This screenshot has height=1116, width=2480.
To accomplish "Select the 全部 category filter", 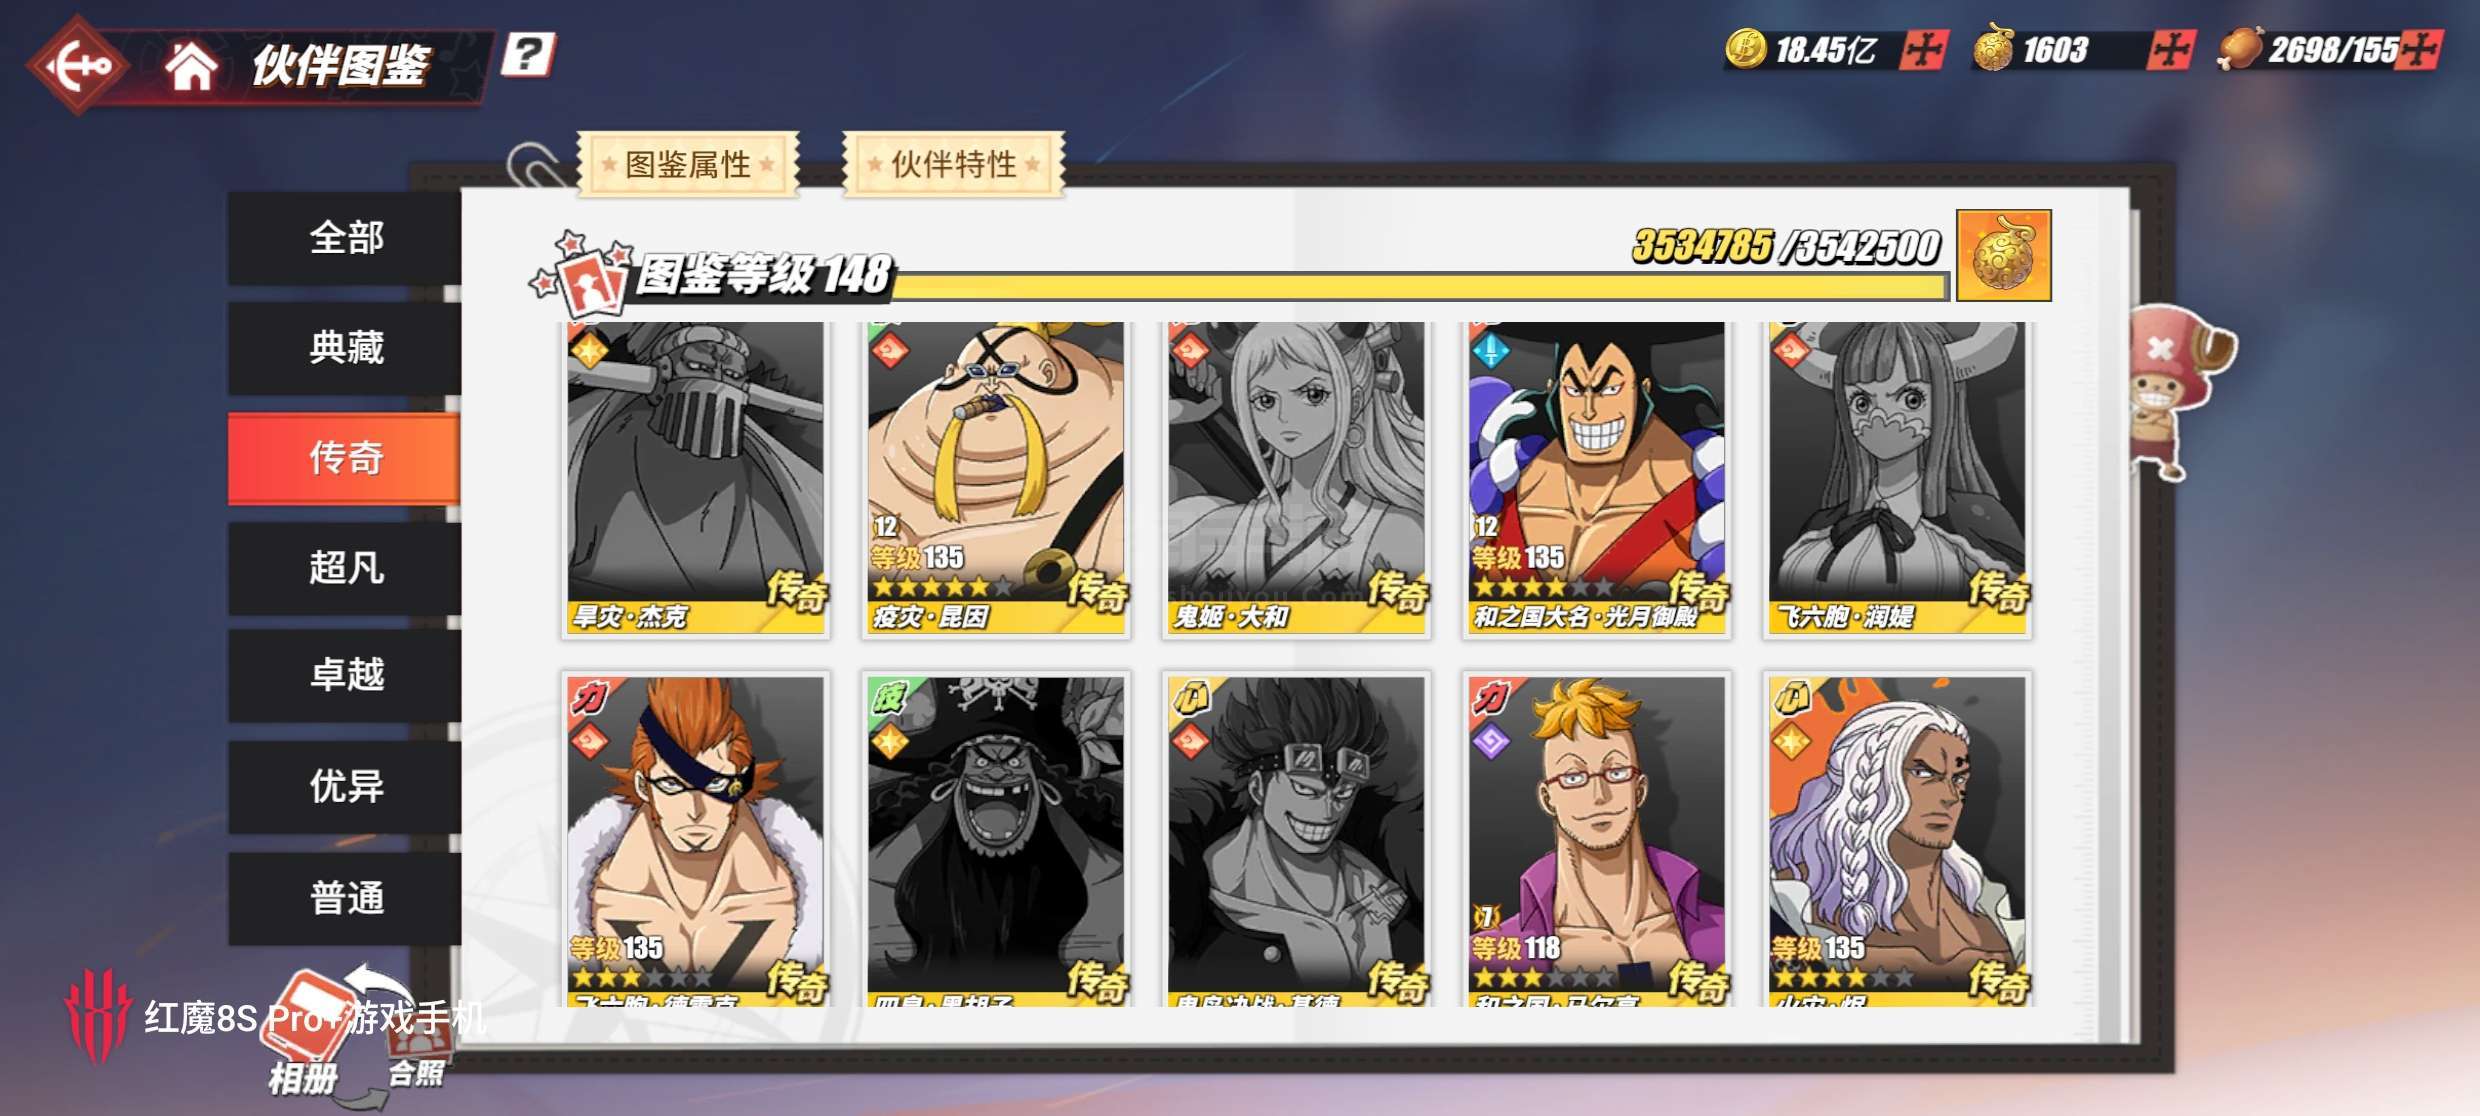I will (x=345, y=238).
